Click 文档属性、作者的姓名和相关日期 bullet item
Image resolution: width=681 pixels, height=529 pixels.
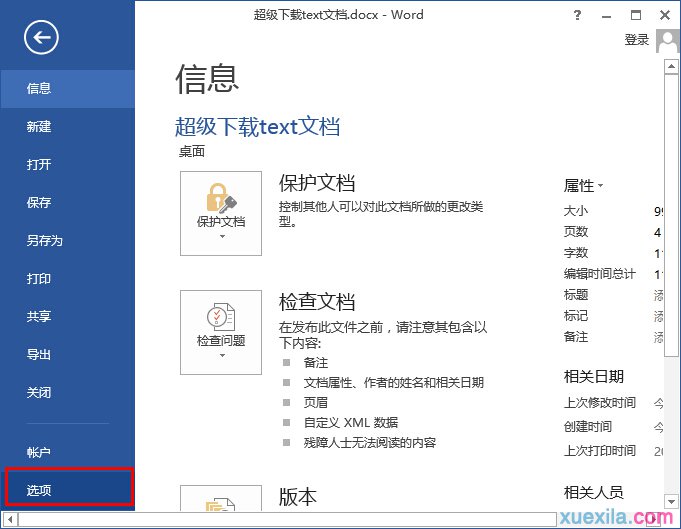[393, 383]
